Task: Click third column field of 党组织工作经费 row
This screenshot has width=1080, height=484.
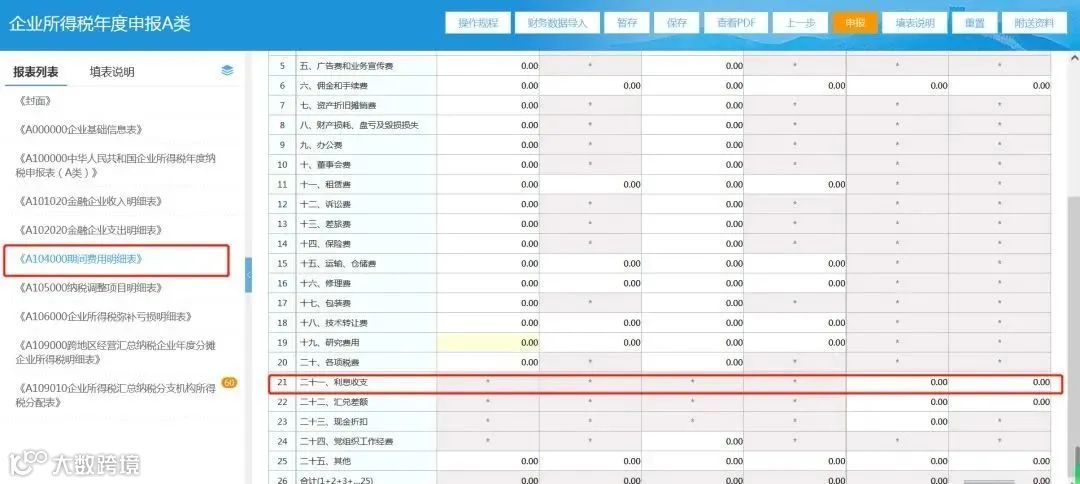Action: [692, 441]
